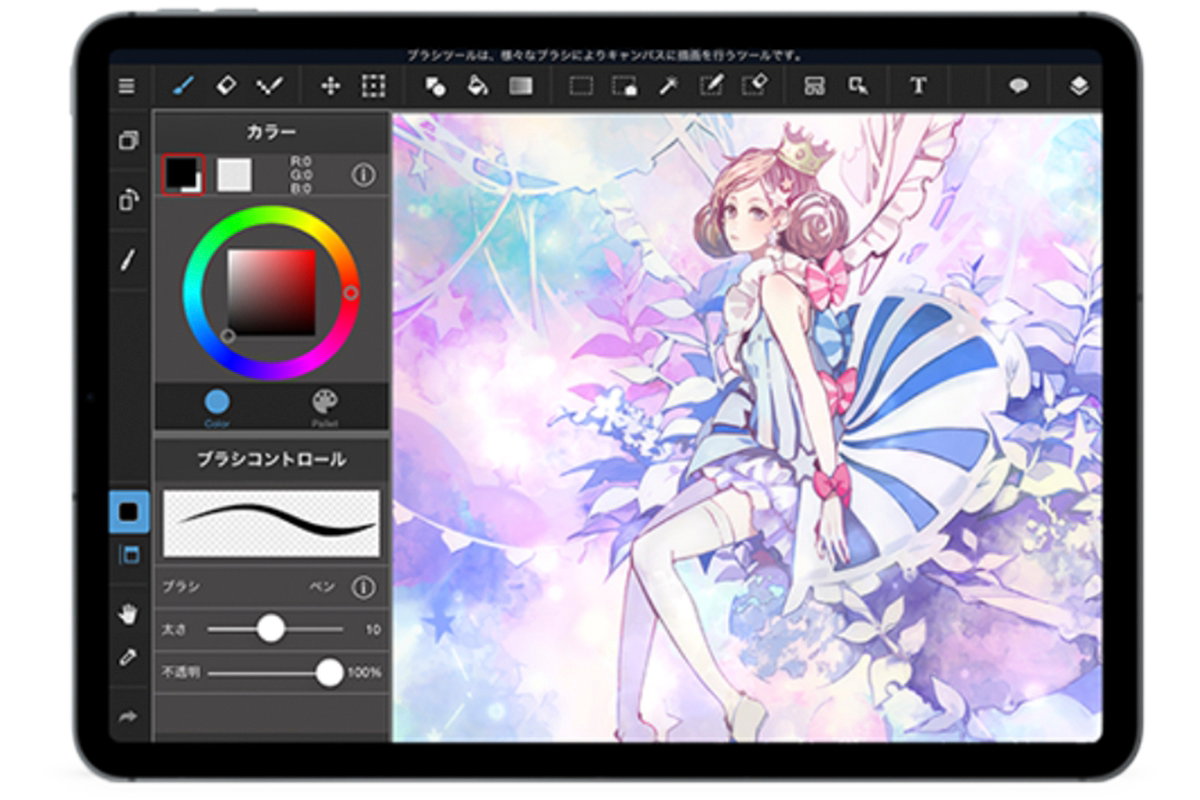1200x800 pixels.
Task: Select the Hand tool in the sidebar
Action: 128,613
